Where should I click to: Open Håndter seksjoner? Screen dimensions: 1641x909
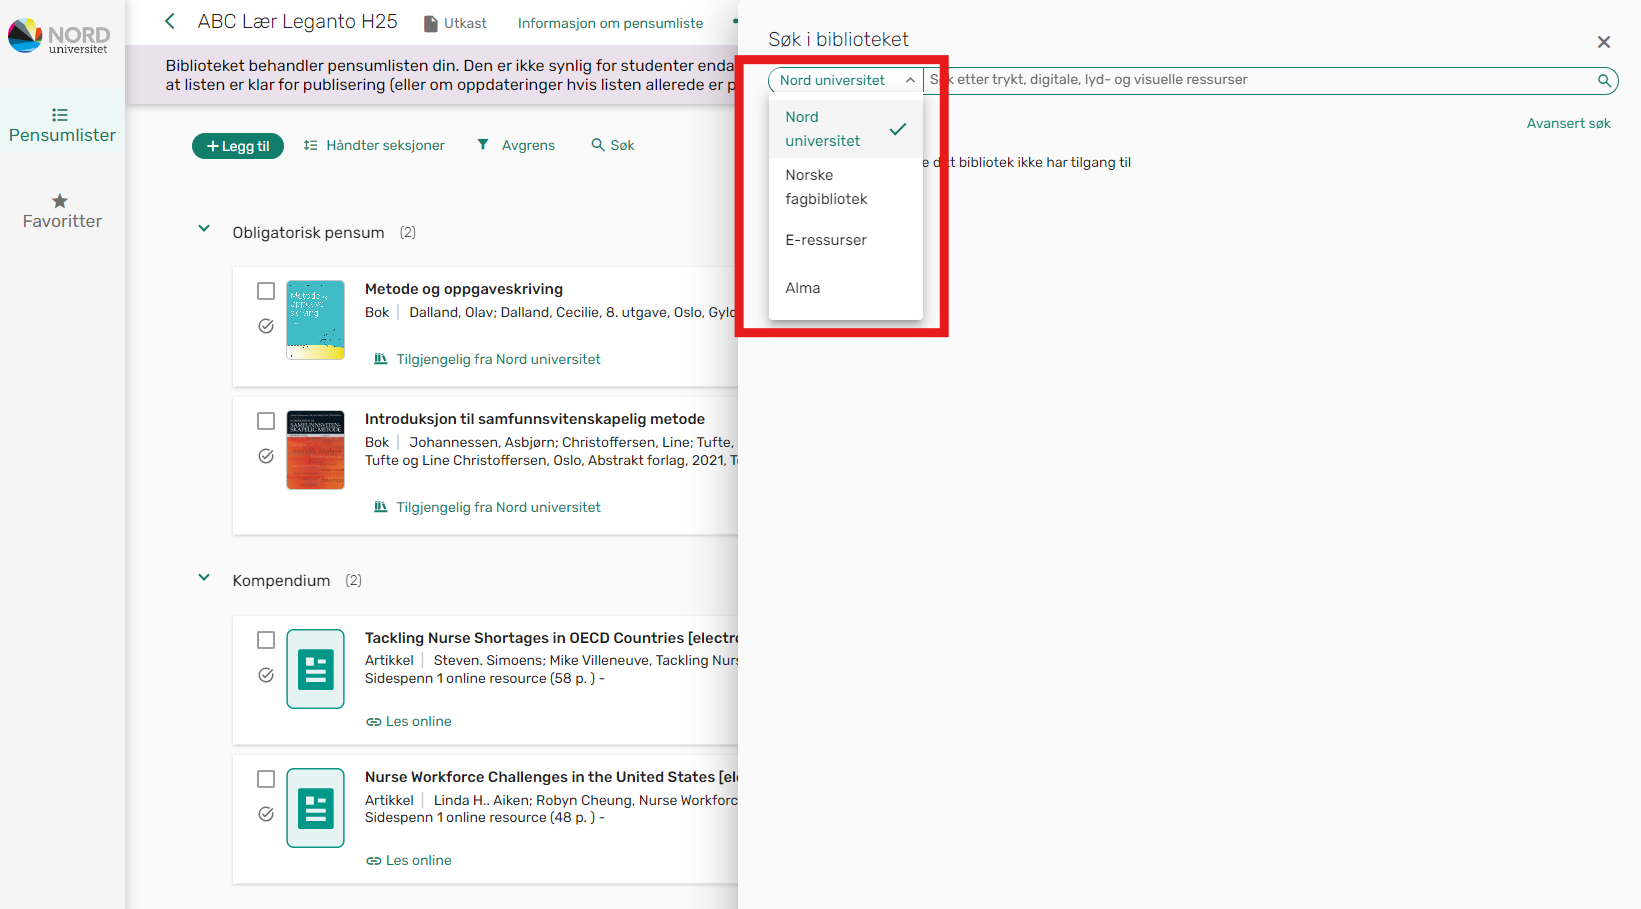click(374, 145)
